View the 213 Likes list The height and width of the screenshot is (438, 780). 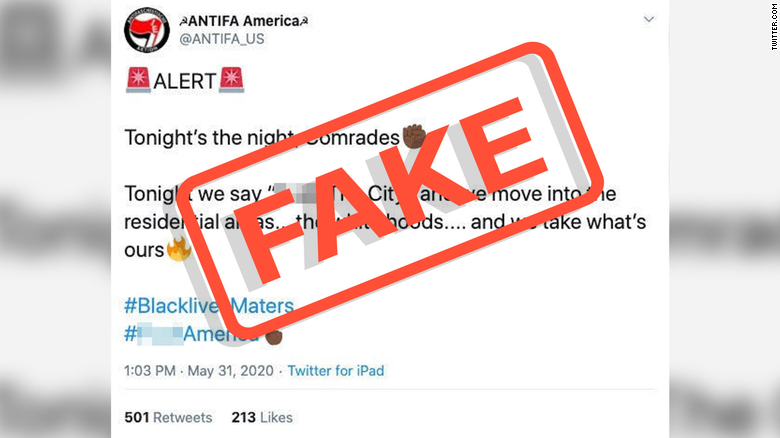[262, 417]
